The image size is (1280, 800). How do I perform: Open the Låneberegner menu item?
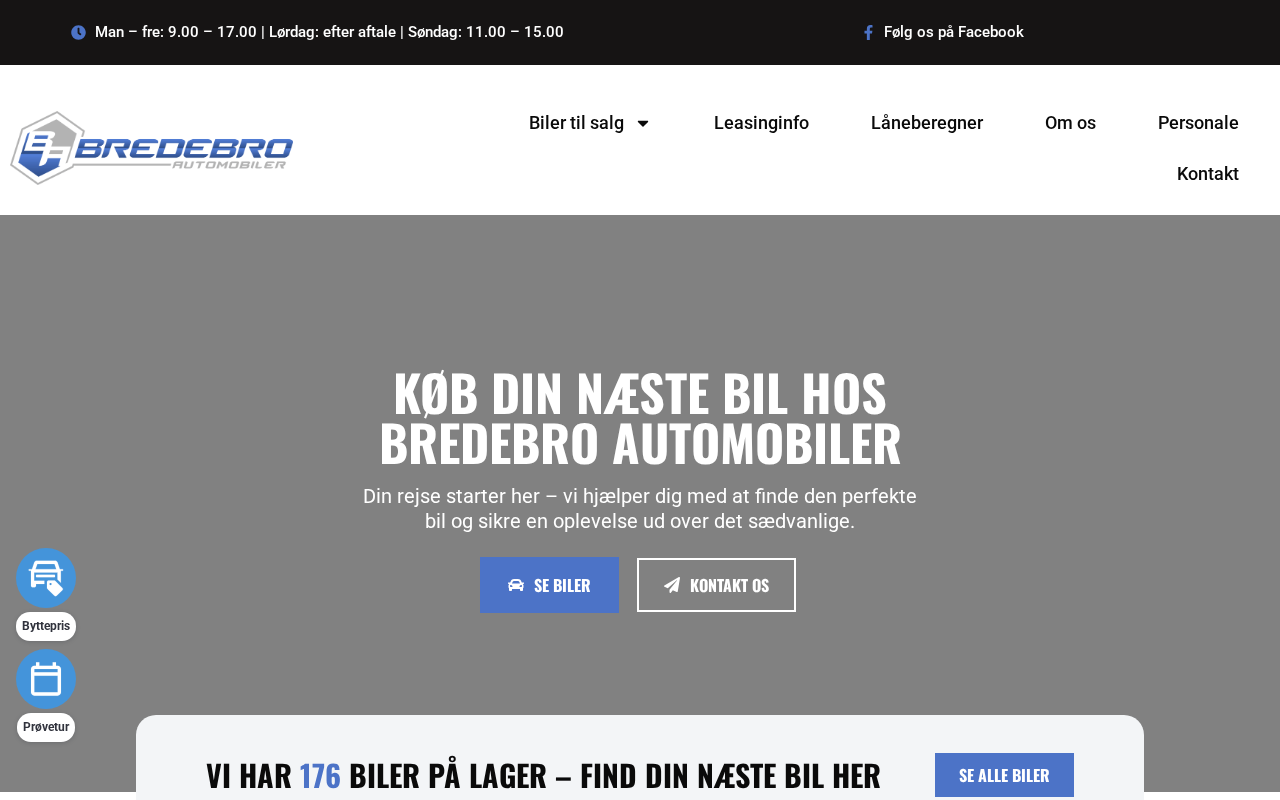[x=927, y=123]
